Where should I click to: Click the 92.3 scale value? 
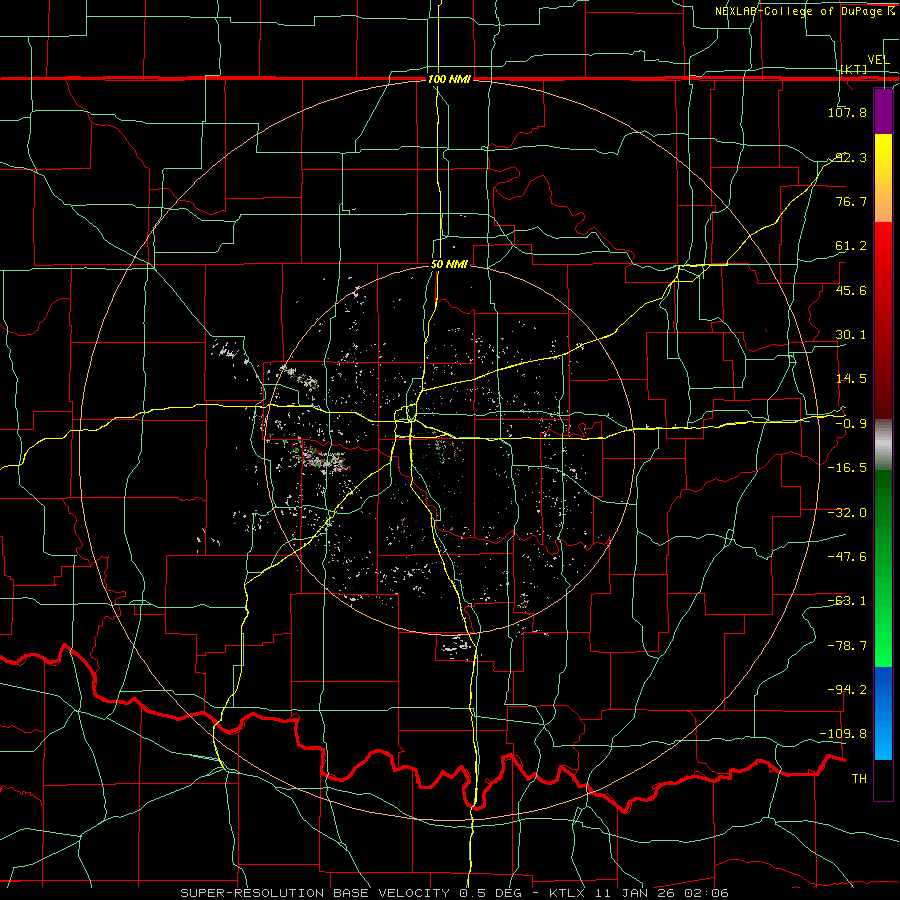(x=851, y=157)
